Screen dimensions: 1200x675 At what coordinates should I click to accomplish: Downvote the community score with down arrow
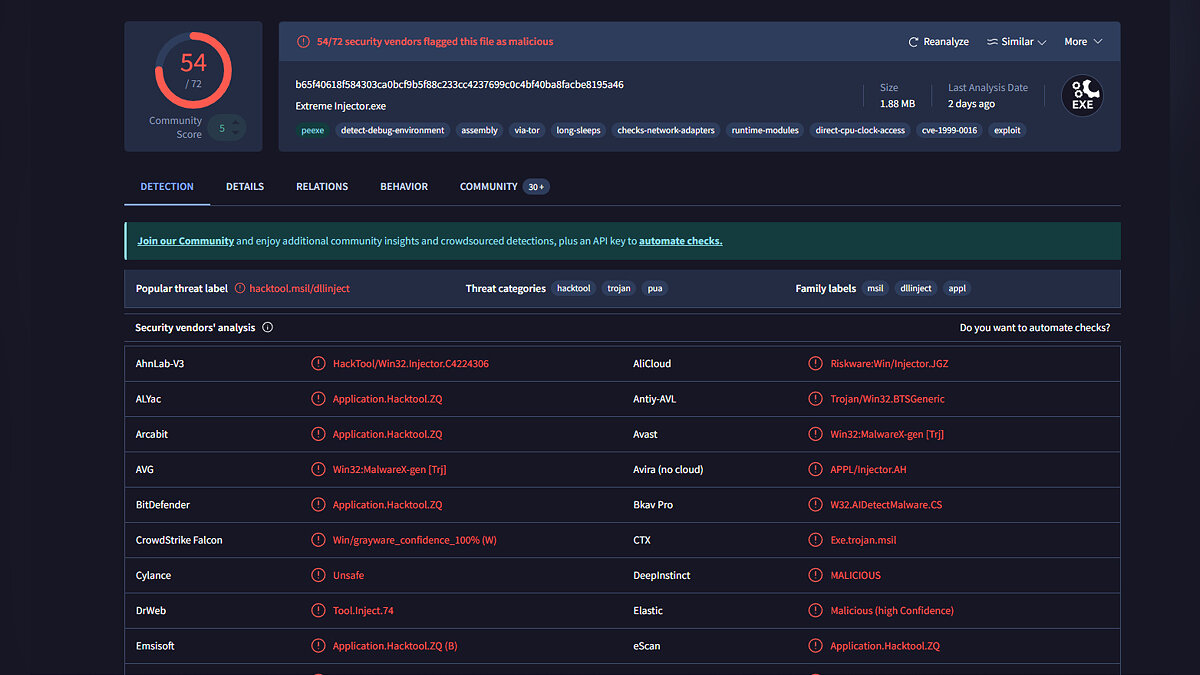tap(236, 133)
